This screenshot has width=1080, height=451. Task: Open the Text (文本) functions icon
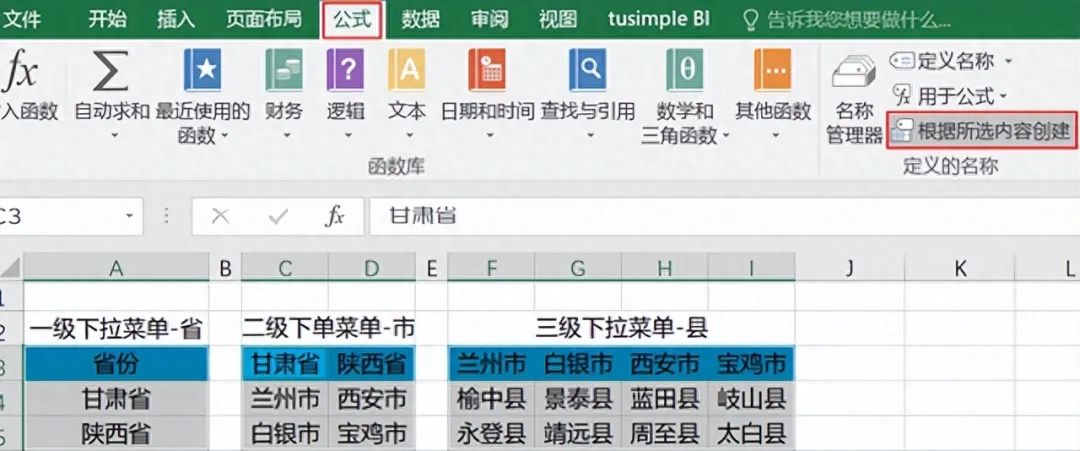point(407,71)
